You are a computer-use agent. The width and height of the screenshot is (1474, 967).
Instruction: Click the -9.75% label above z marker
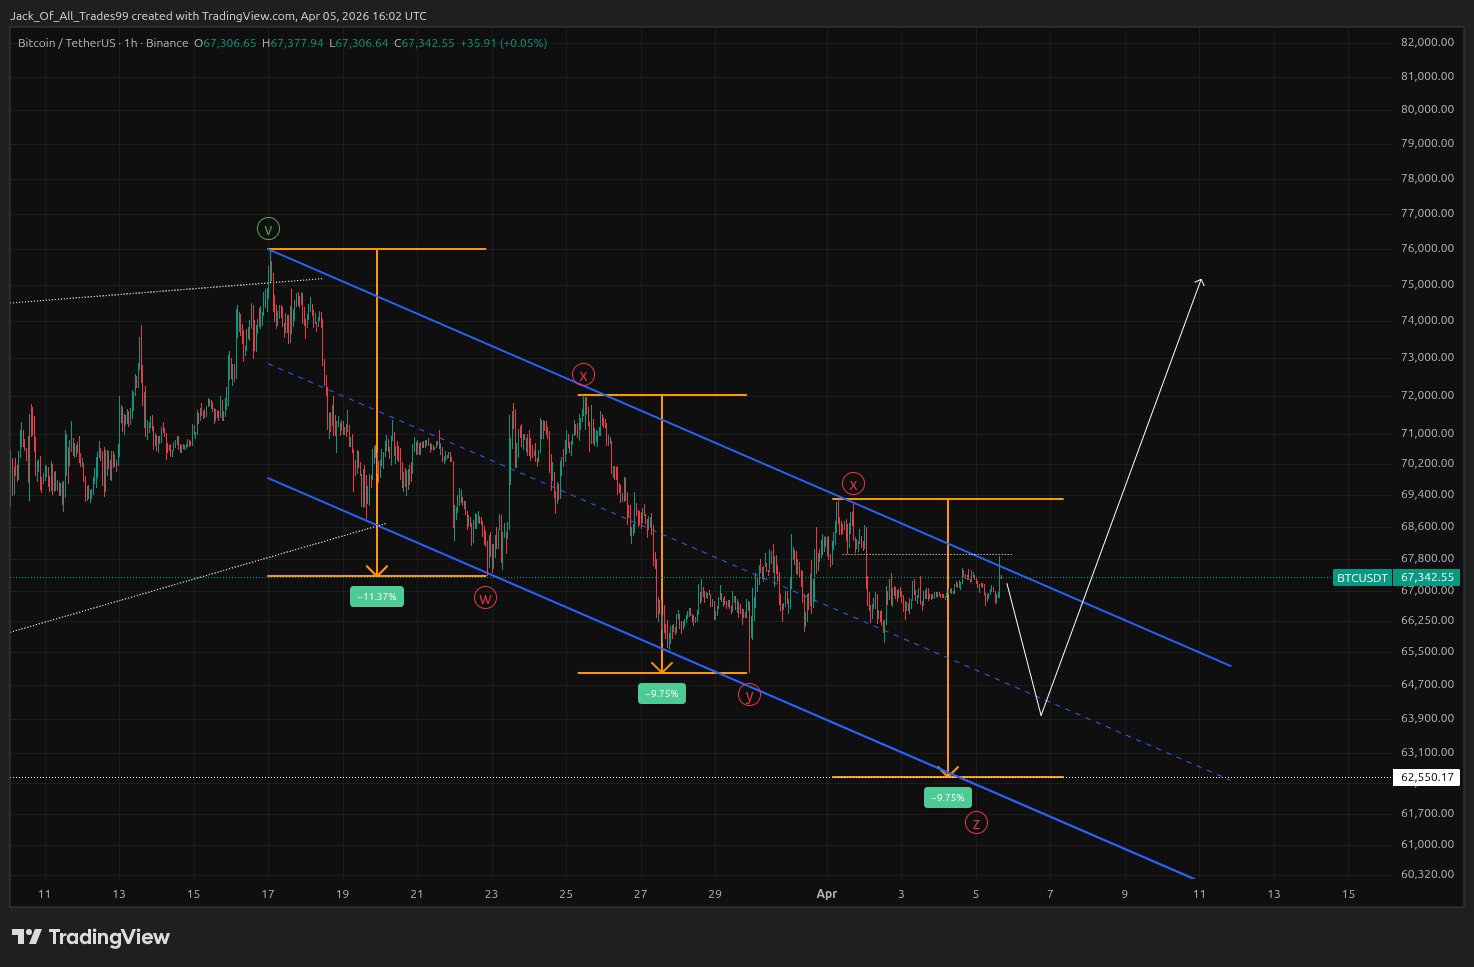click(x=947, y=797)
